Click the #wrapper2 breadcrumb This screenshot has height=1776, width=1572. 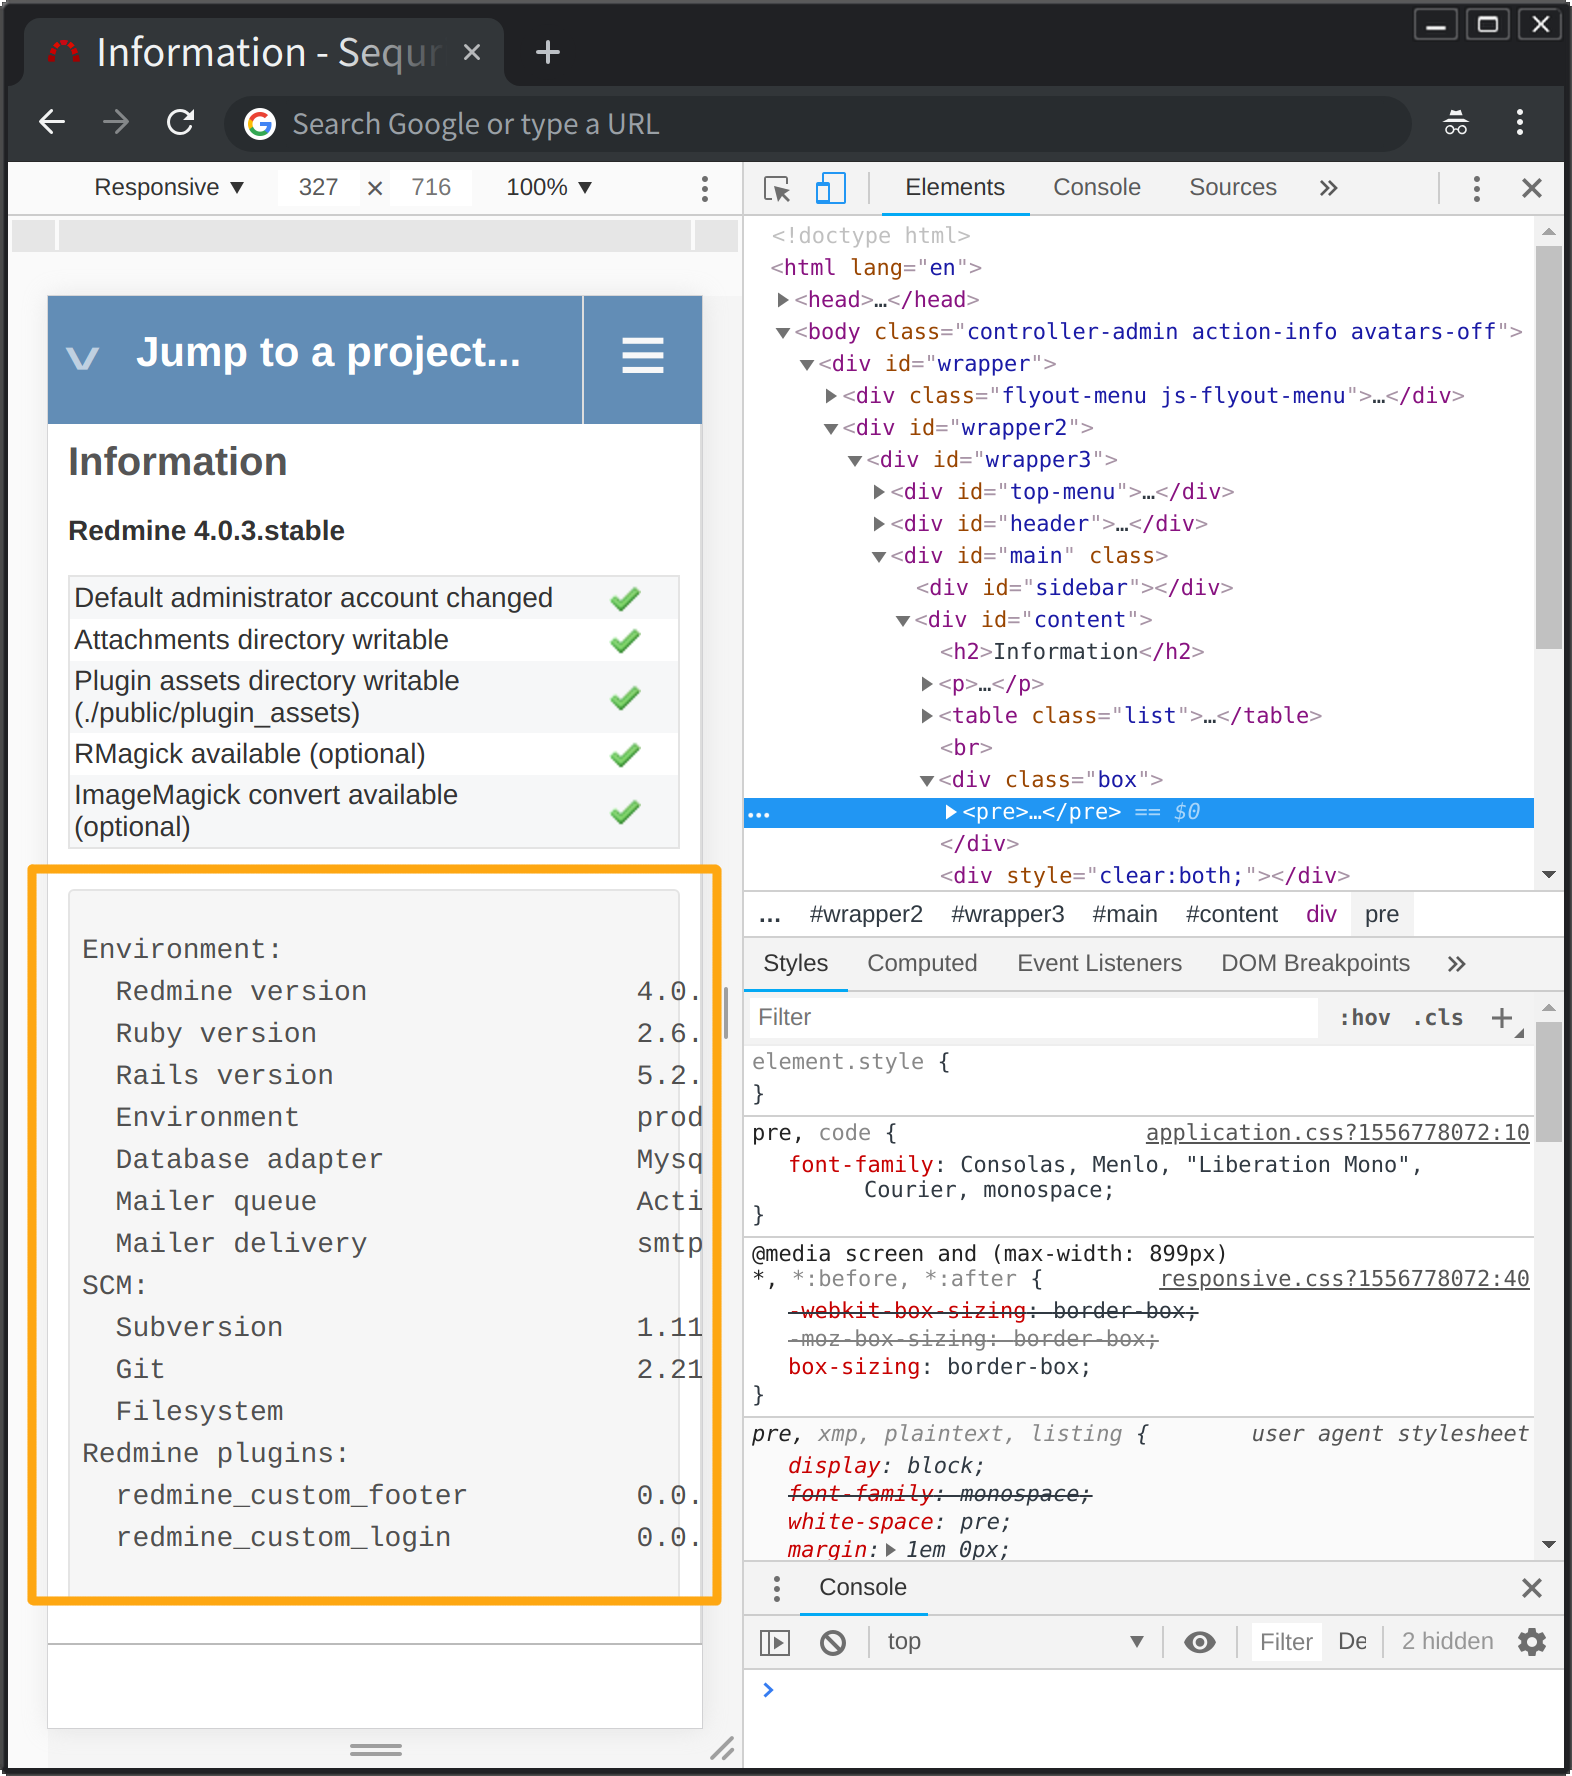click(x=866, y=914)
